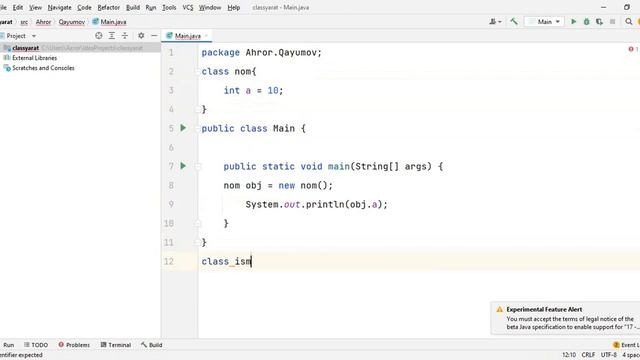Screen dimensions: 640x360
Task: Open the Event Log button
Action: pos(626,345)
